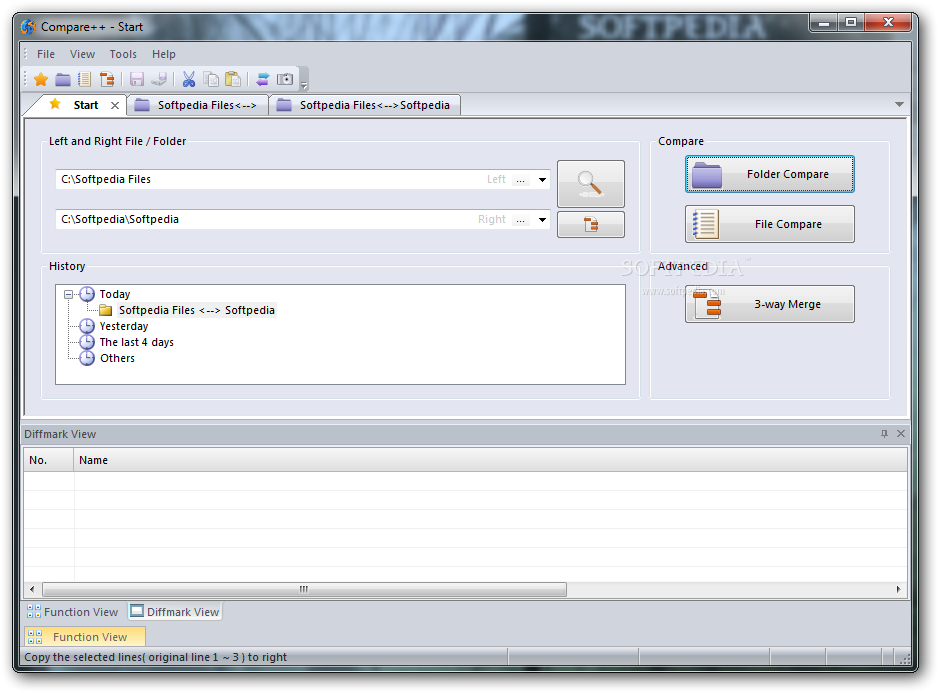939x693 pixels.
Task: Switch to the Diffmark View panel tab
Action: click(x=175, y=612)
